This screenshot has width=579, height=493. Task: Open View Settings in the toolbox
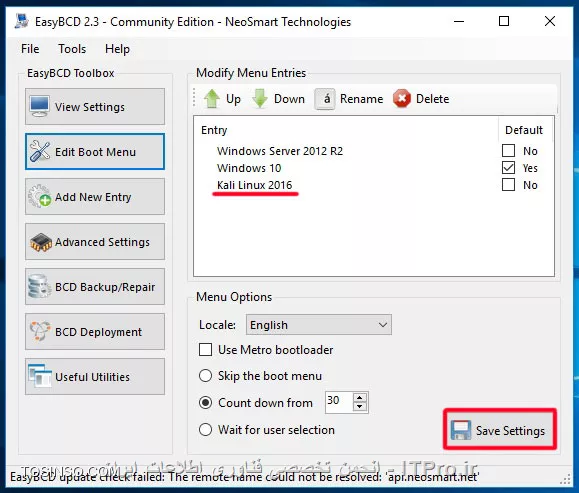pyautogui.click(x=95, y=107)
